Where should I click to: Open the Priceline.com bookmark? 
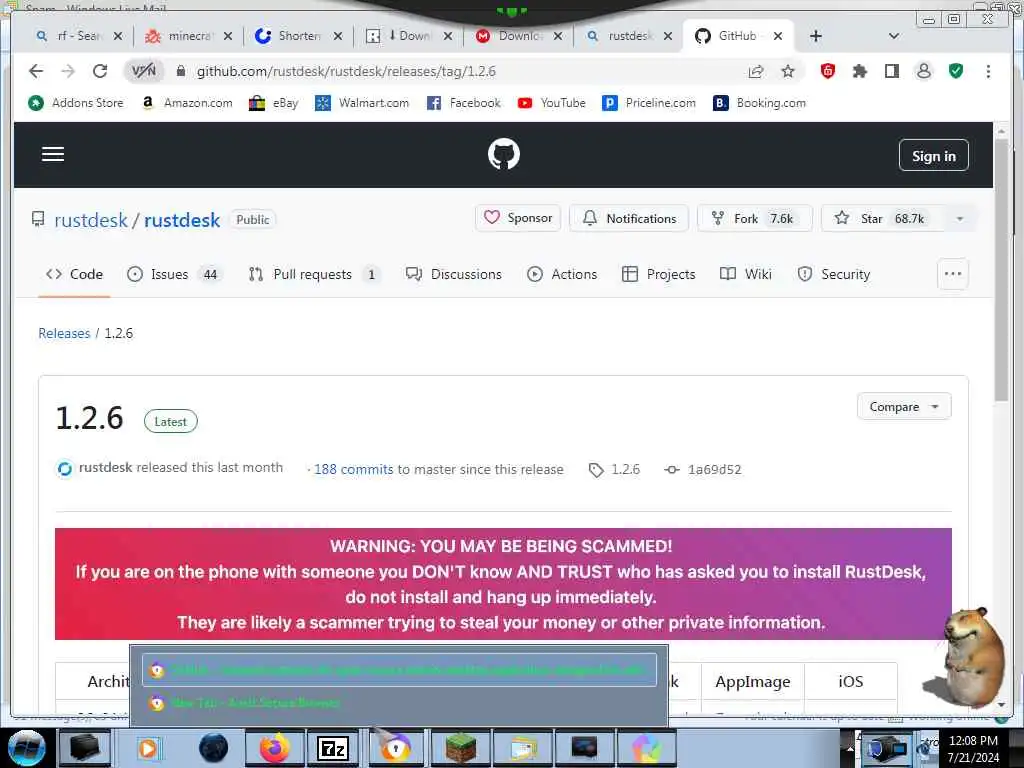649,103
